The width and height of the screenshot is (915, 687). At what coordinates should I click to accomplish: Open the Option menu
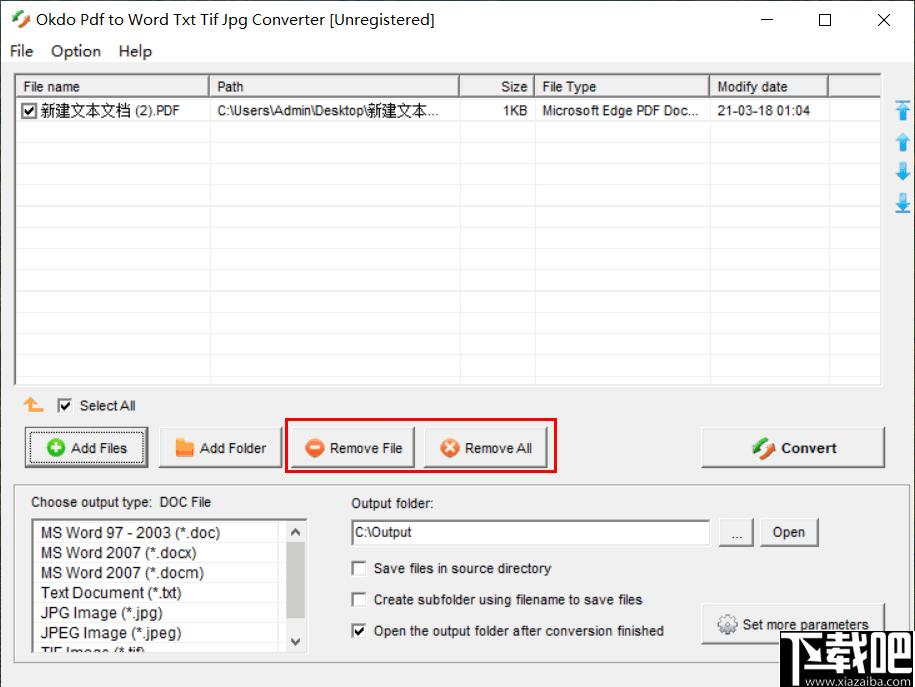point(76,51)
